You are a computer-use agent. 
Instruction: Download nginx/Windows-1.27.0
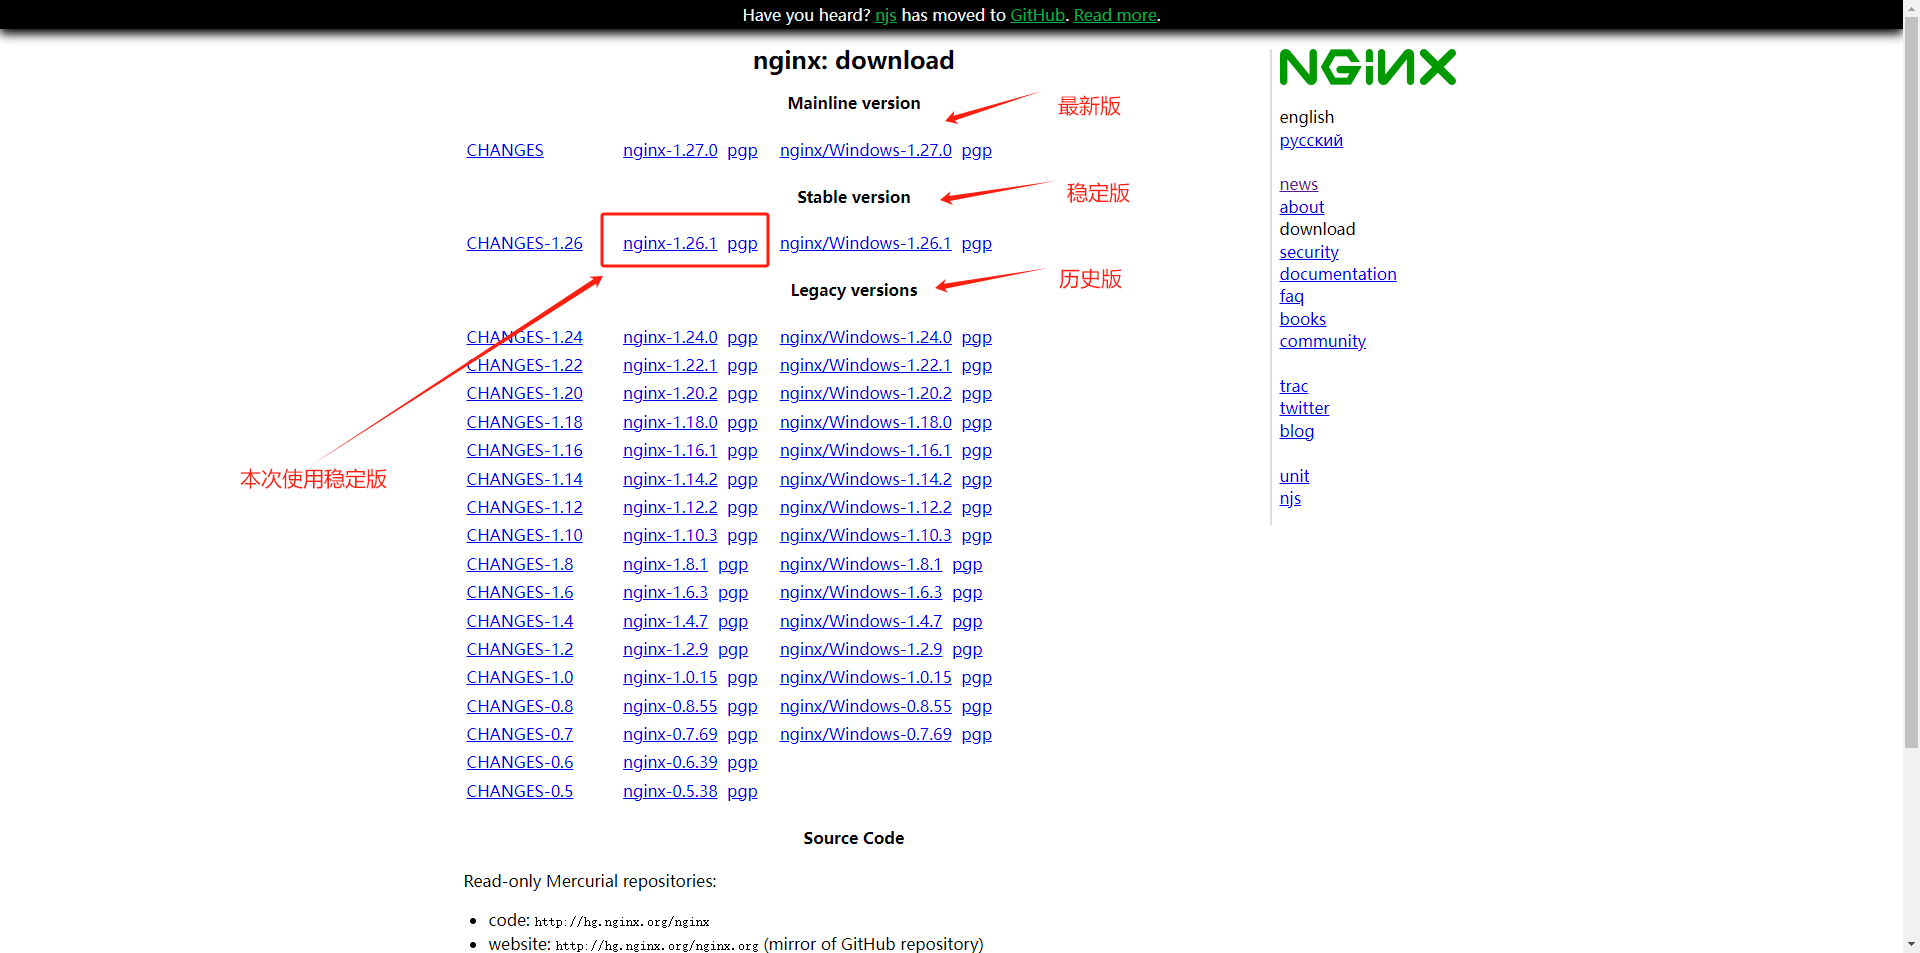point(866,150)
